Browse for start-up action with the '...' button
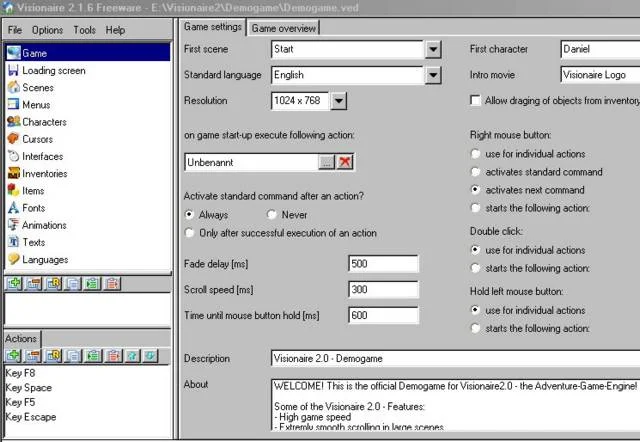The height and width of the screenshot is (442, 640). [326, 162]
